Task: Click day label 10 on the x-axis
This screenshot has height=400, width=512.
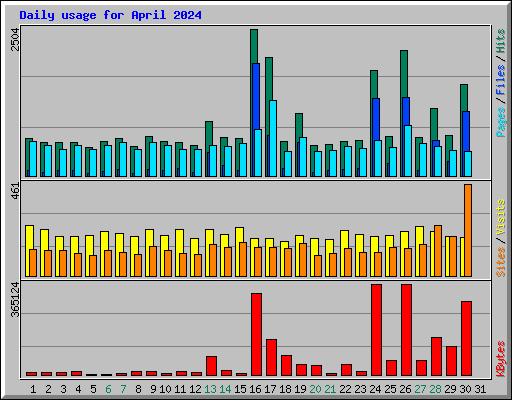Action: tap(165, 389)
